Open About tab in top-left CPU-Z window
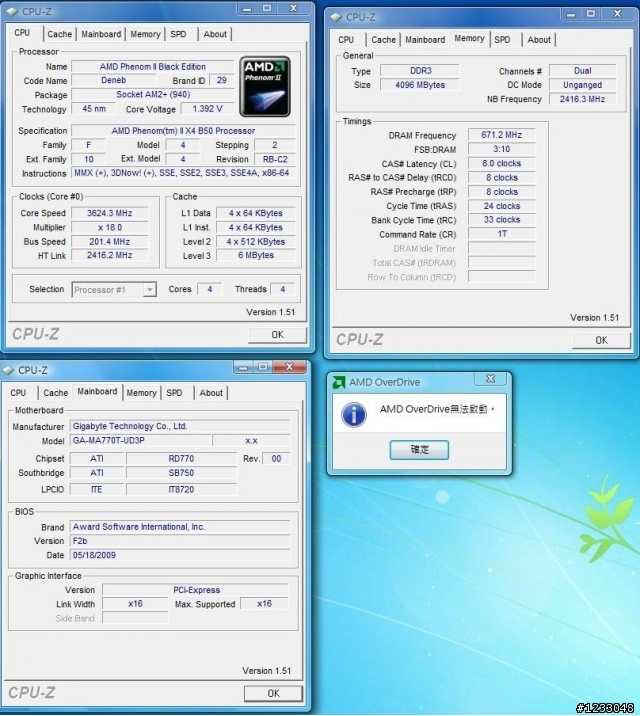This screenshot has height=716, width=640. 215,34
